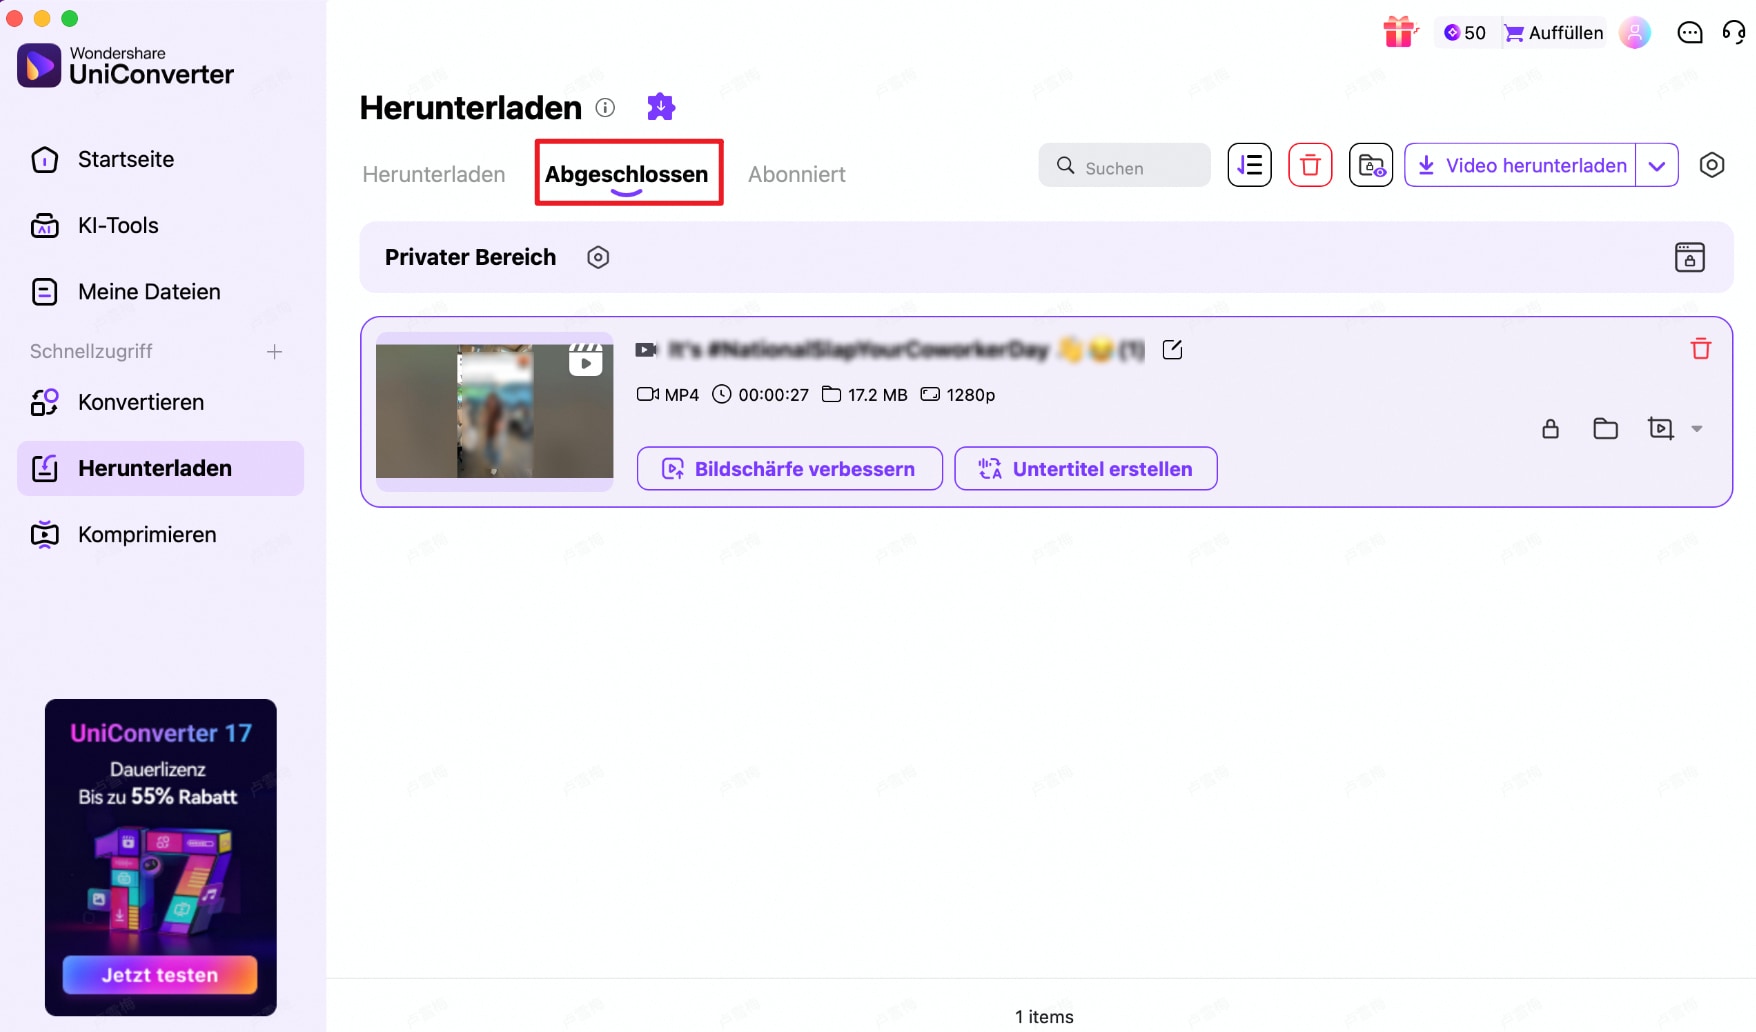Screen dimensions: 1756x1032
Task: Start Untertitel erstellen for the download
Action: (x=1085, y=468)
